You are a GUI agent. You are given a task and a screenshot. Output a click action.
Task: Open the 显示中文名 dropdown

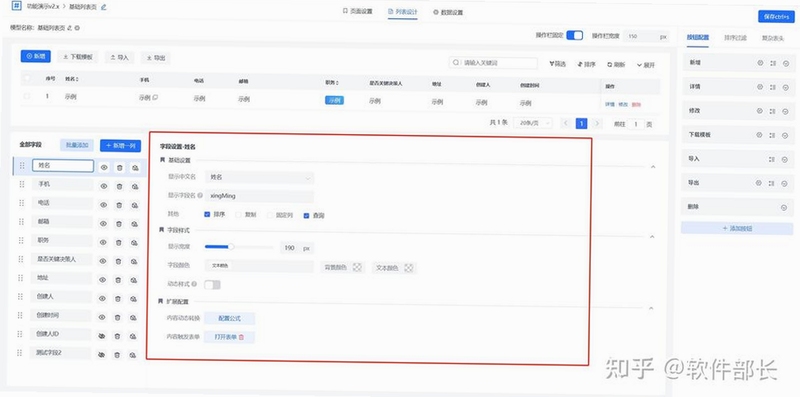click(x=259, y=177)
